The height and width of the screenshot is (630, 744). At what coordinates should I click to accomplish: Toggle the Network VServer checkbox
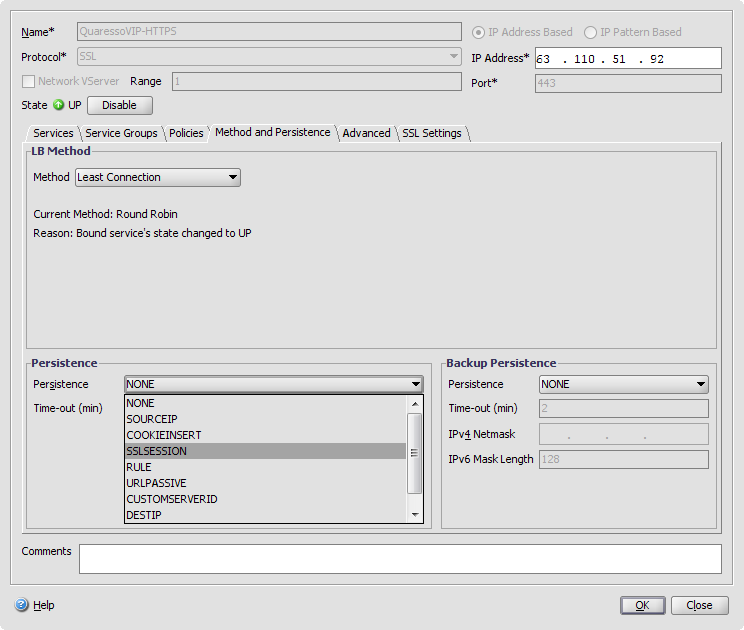pos(28,81)
